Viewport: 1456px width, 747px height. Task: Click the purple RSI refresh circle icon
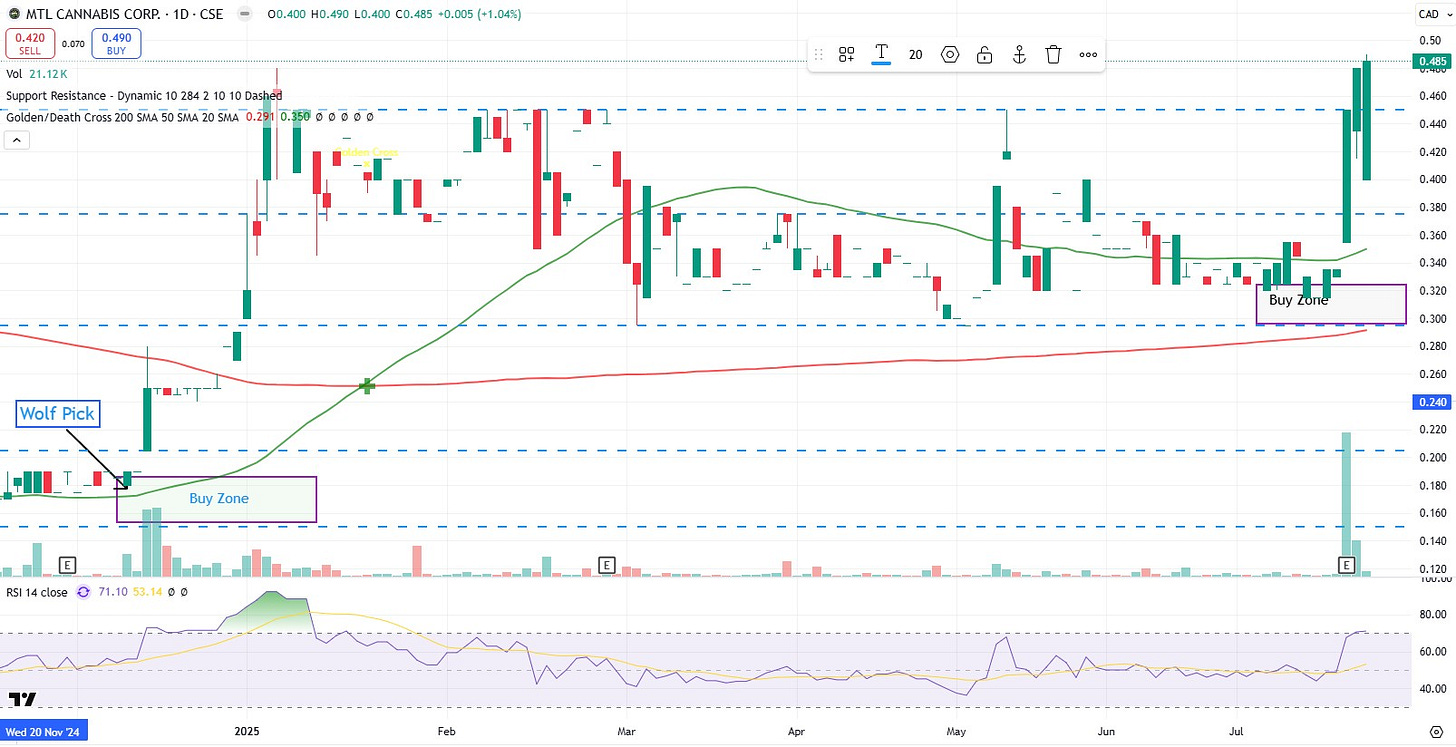(83, 592)
